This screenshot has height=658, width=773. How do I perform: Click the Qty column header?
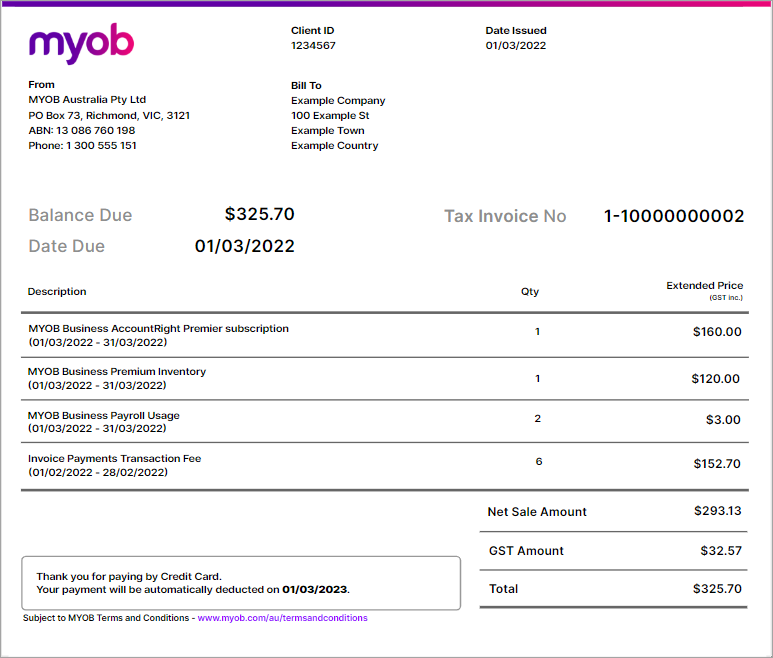(x=530, y=292)
